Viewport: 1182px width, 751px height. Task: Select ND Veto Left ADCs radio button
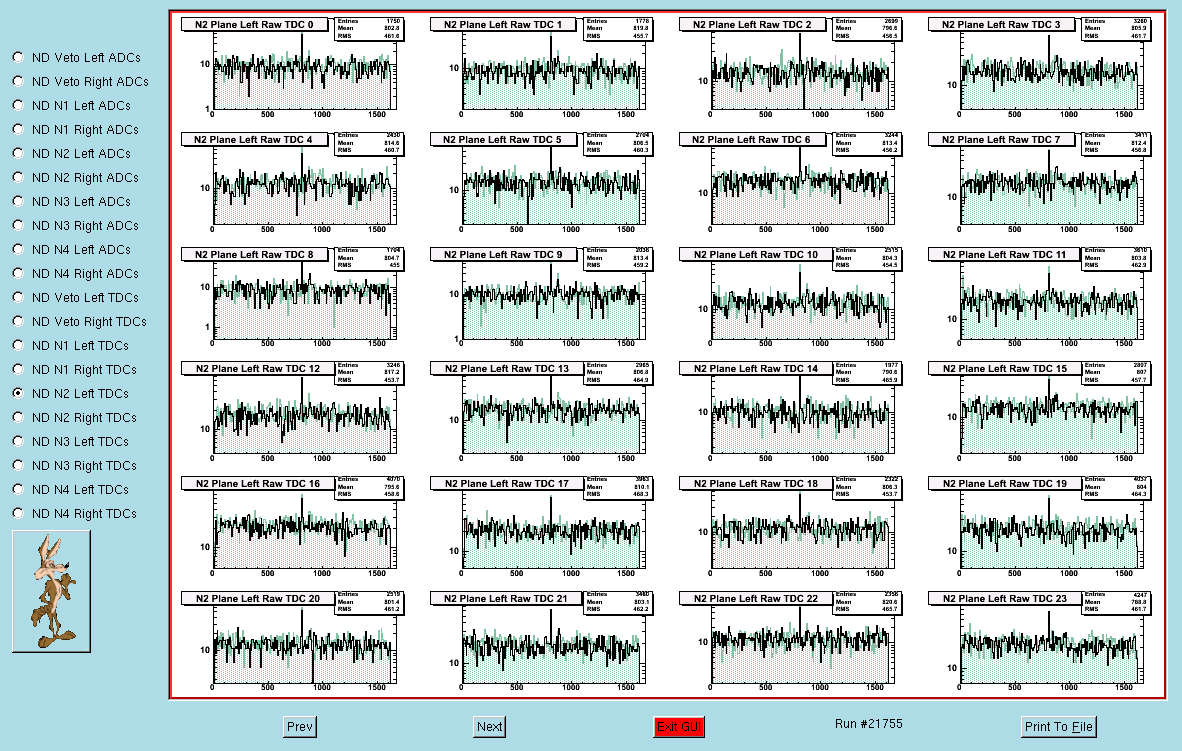pos(18,57)
